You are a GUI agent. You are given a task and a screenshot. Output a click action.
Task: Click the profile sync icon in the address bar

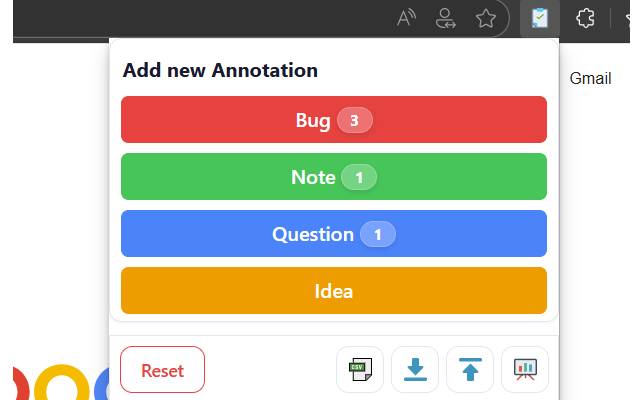[x=446, y=18]
